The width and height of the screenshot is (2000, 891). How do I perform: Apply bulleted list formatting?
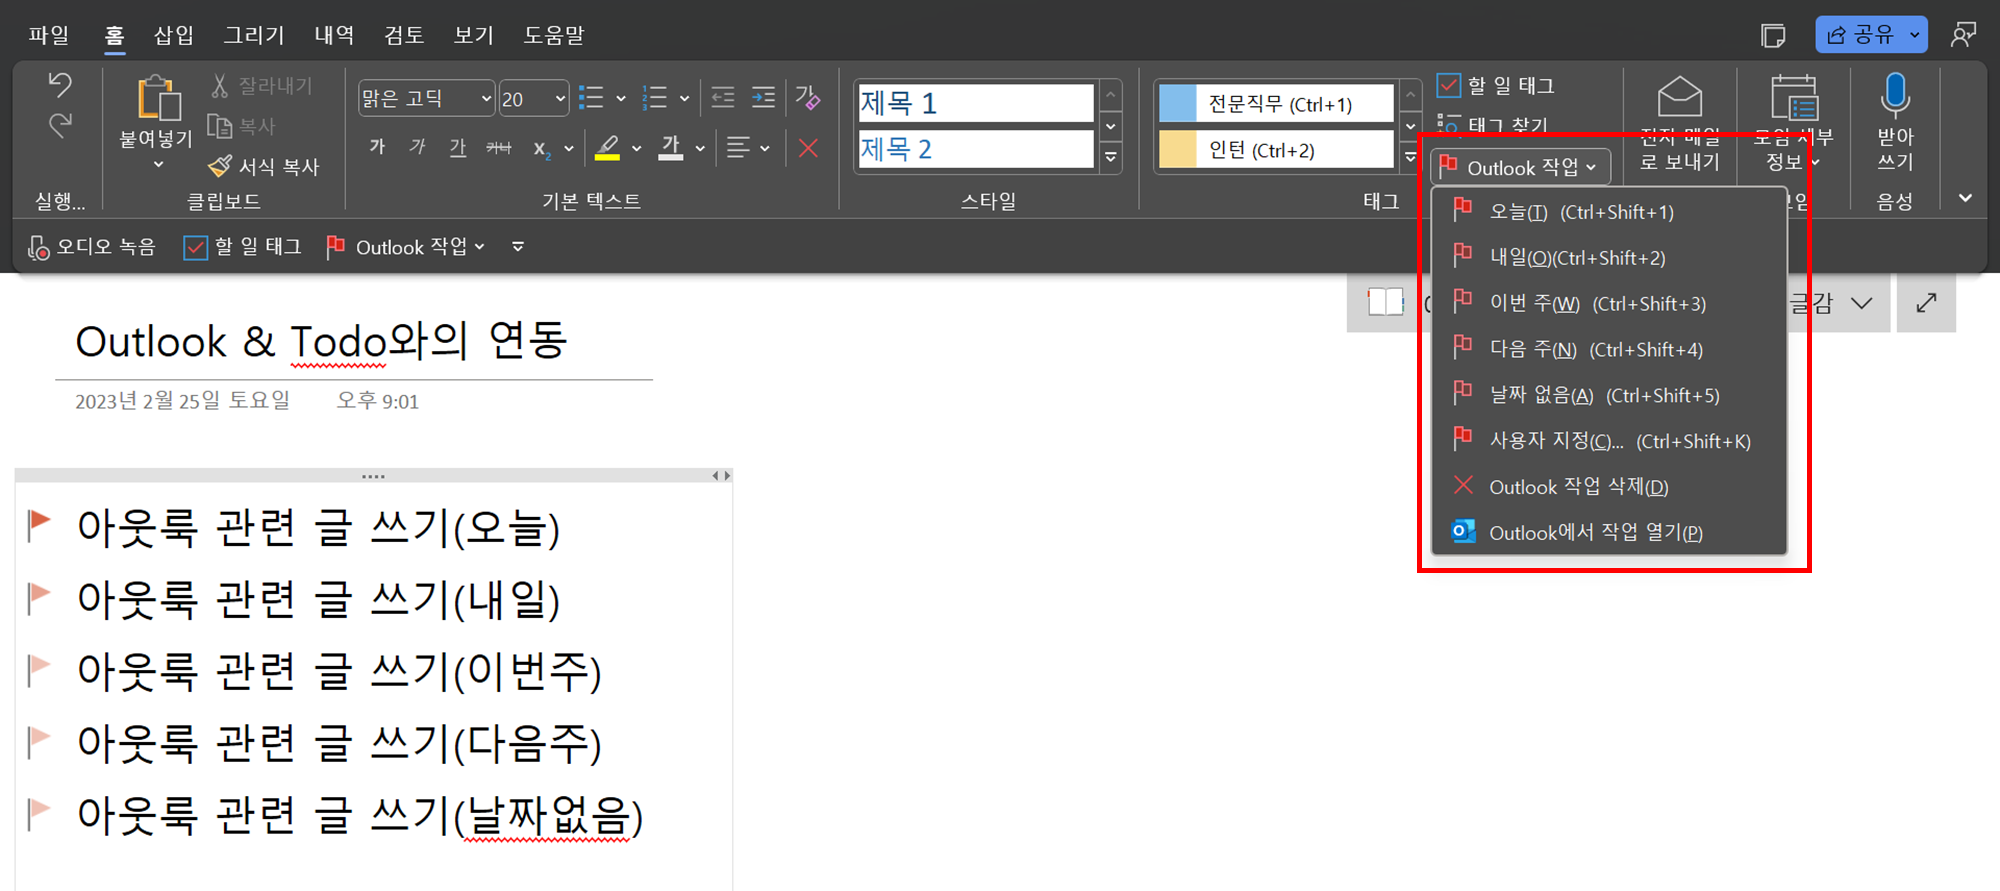point(591,98)
